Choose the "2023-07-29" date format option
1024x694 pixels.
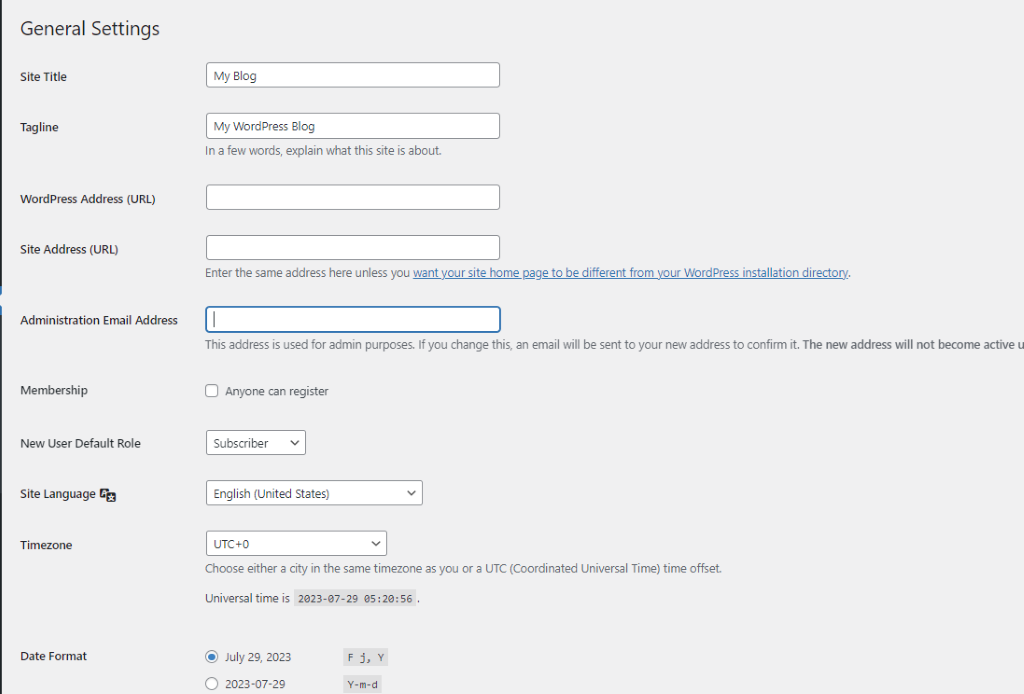pyautogui.click(x=211, y=683)
